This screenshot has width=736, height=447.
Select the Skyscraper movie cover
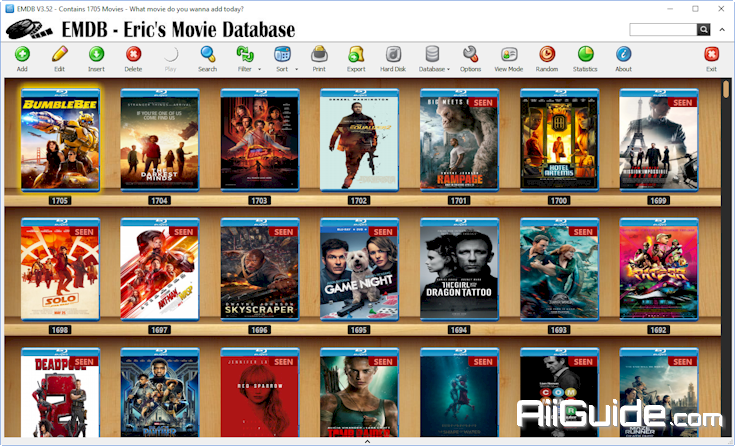(260, 270)
